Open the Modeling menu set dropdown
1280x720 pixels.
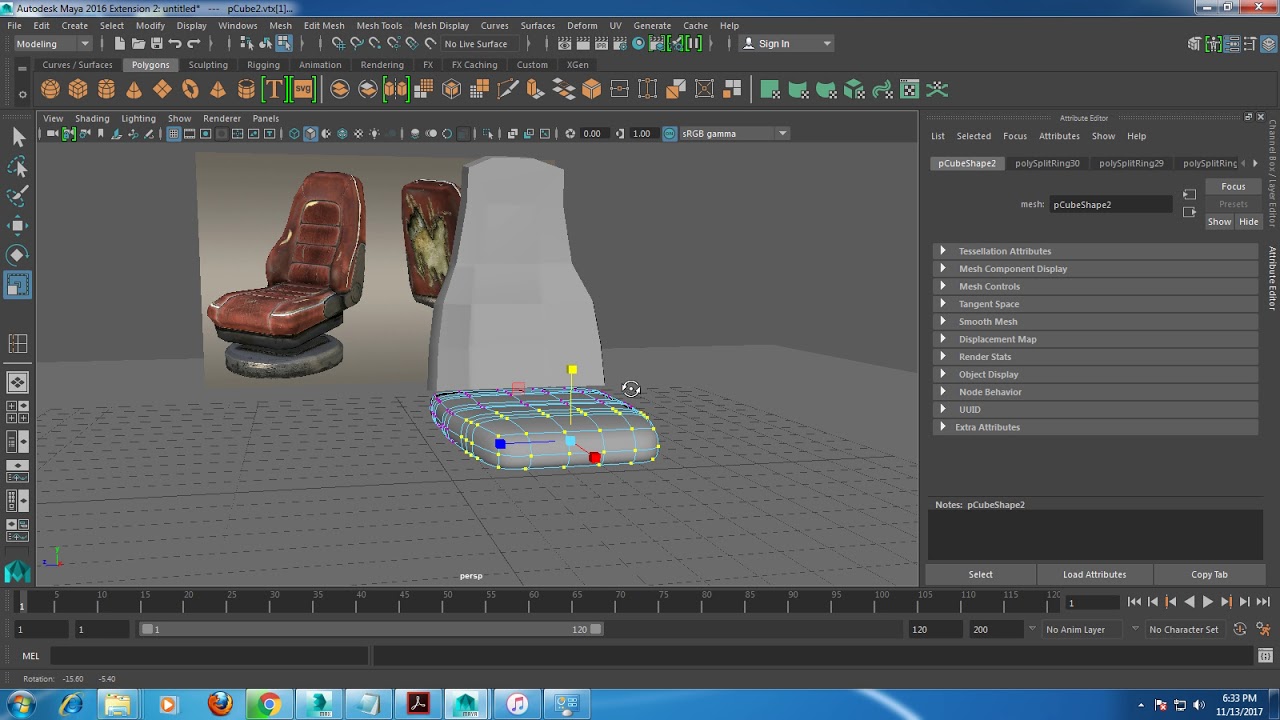[52, 43]
